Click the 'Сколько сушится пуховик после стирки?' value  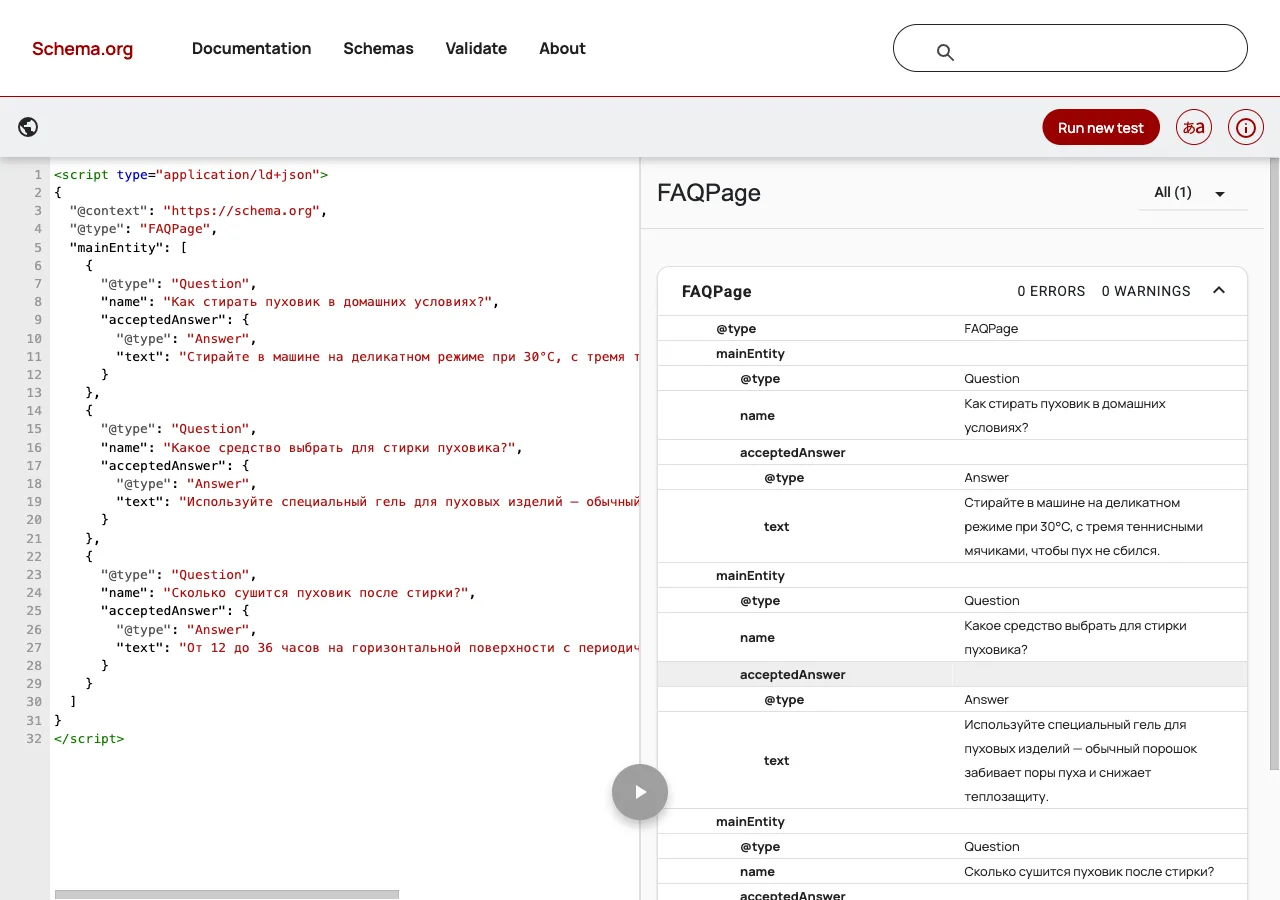[x=1089, y=871]
